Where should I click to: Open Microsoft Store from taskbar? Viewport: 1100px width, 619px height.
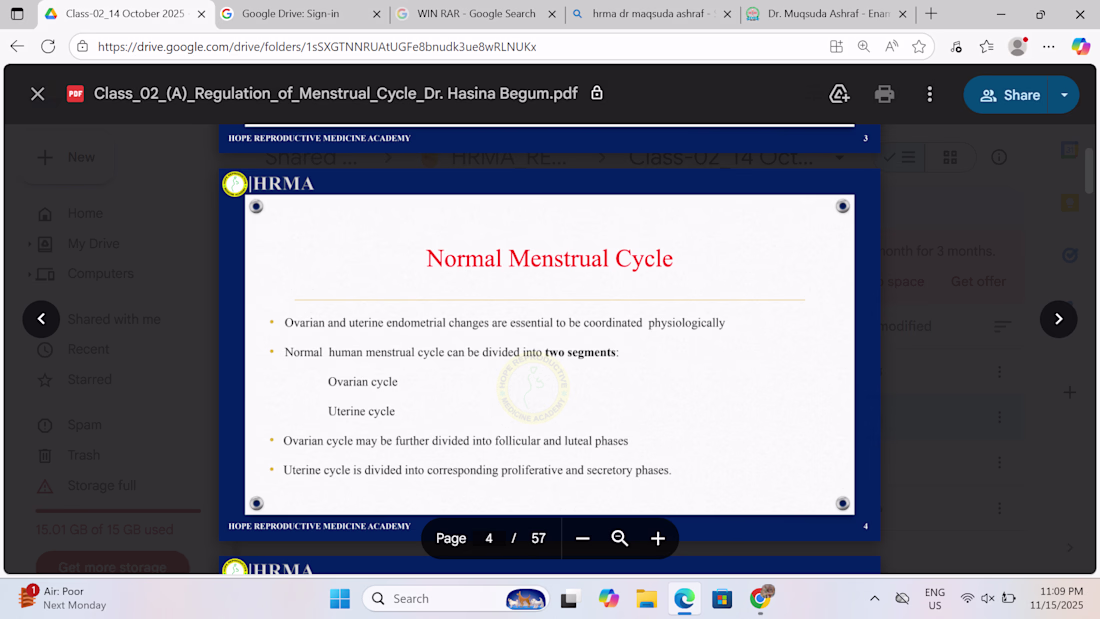722,599
